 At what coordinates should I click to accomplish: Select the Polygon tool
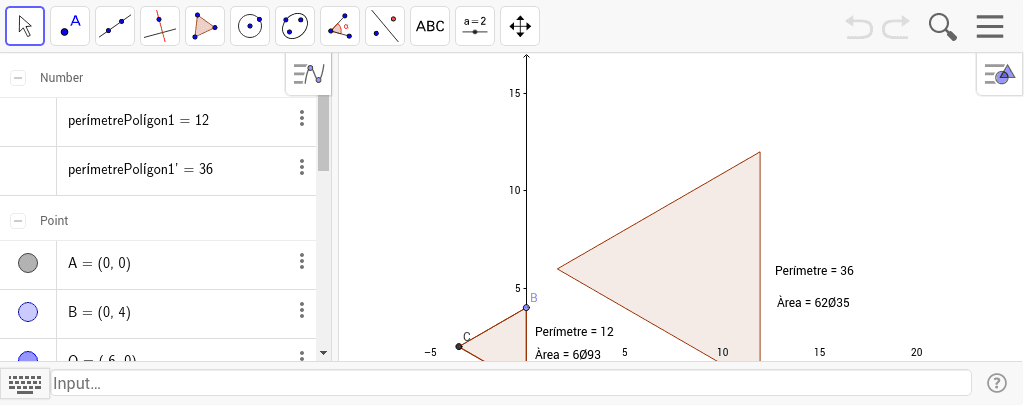205,26
